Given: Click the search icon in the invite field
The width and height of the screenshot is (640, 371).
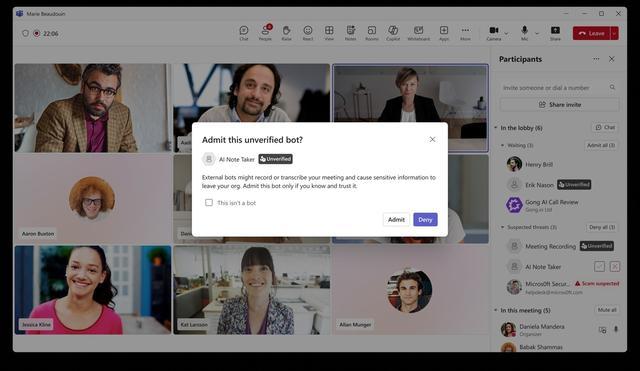Looking at the screenshot, I should 612,87.
